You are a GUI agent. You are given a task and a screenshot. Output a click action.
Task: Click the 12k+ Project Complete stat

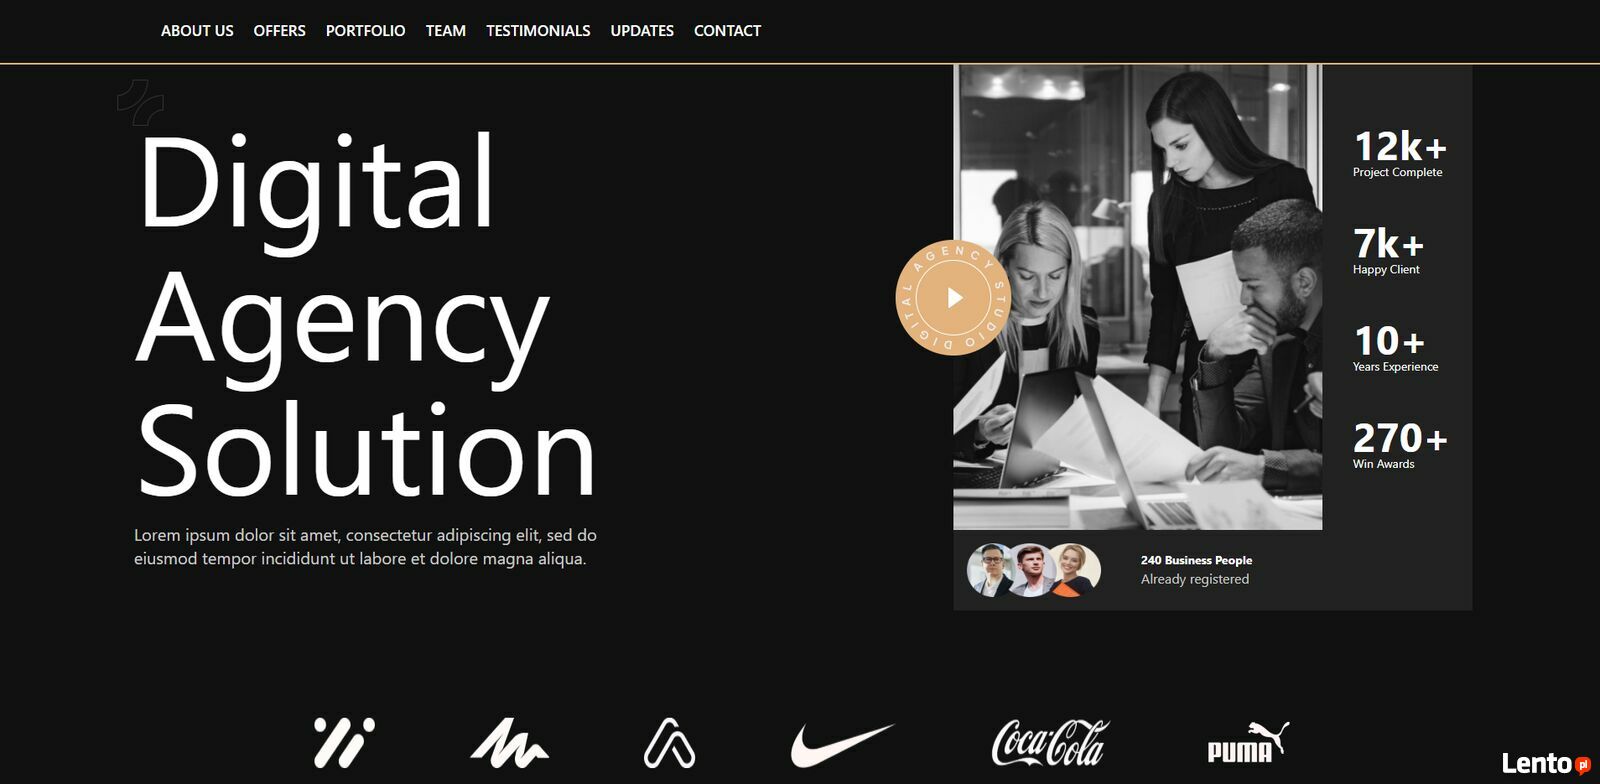(x=1399, y=154)
